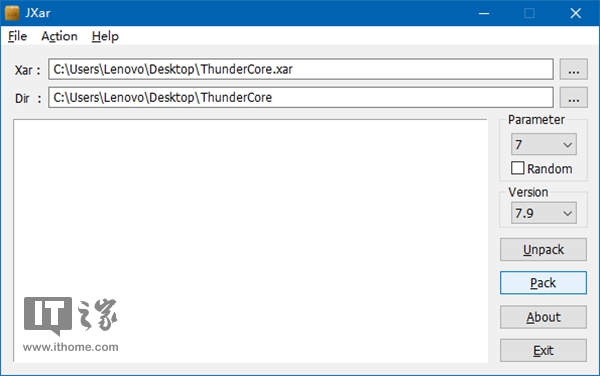Minimize the JXar window
Image resolution: width=600 pixels, height=376 pixels.
click(484, 13)
